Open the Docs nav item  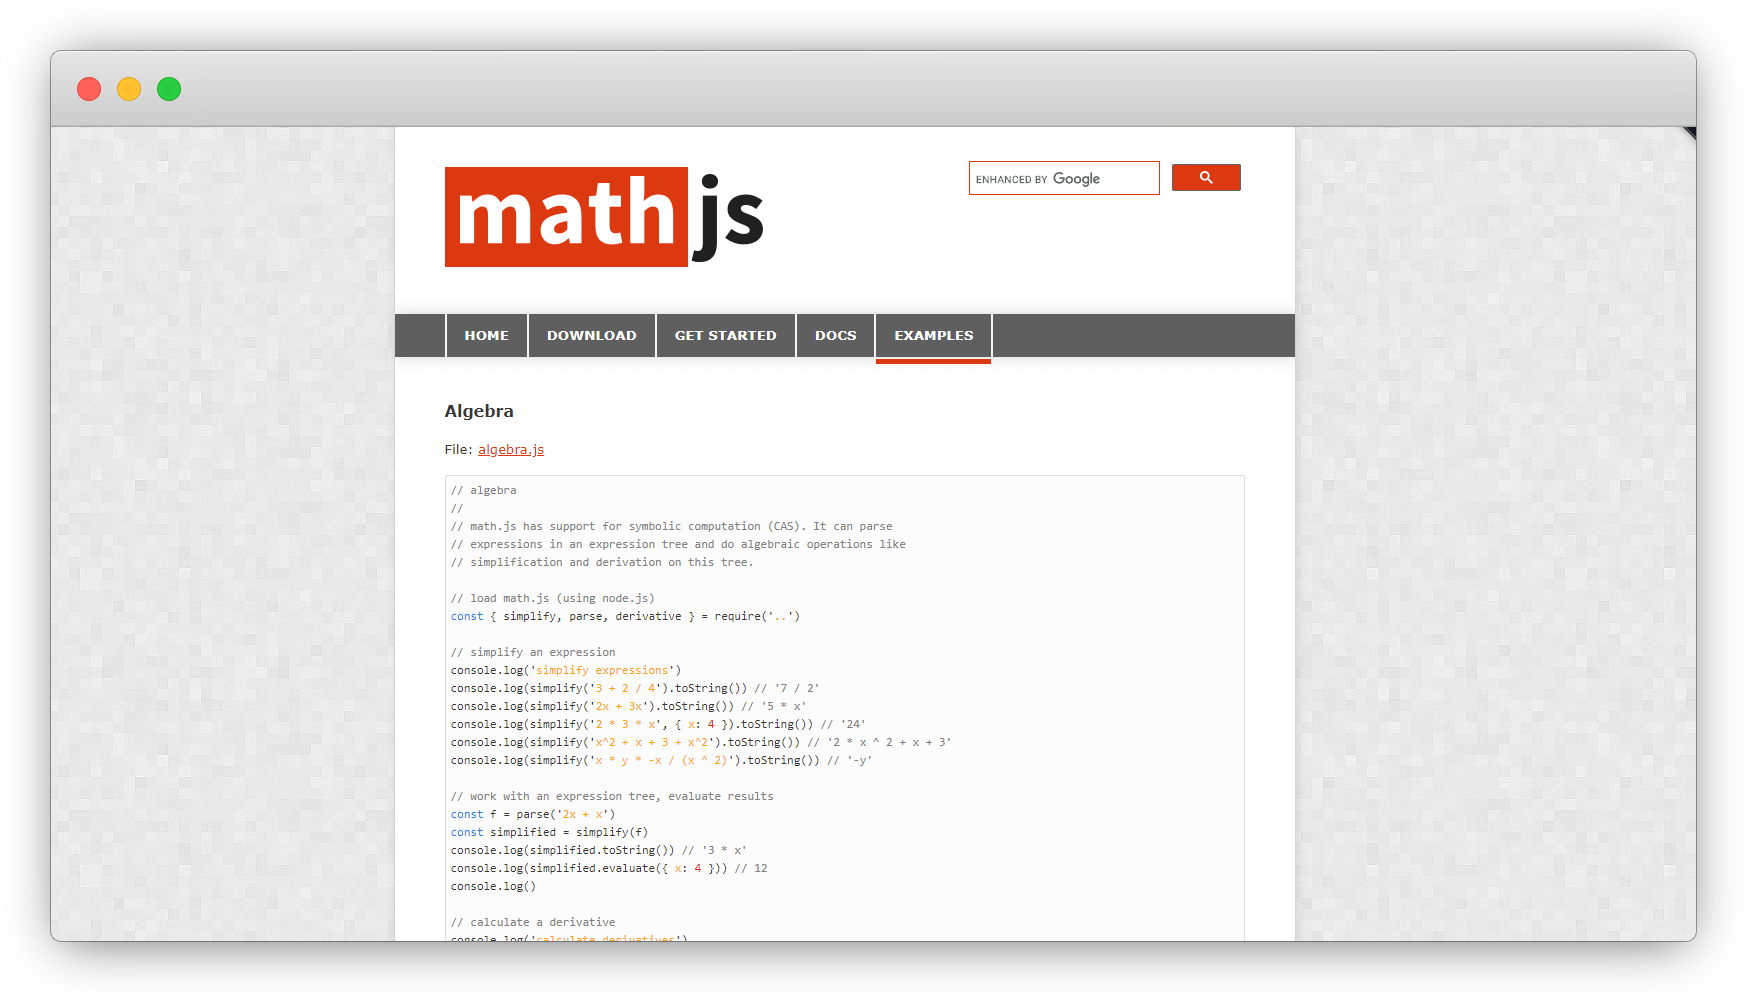835,336
